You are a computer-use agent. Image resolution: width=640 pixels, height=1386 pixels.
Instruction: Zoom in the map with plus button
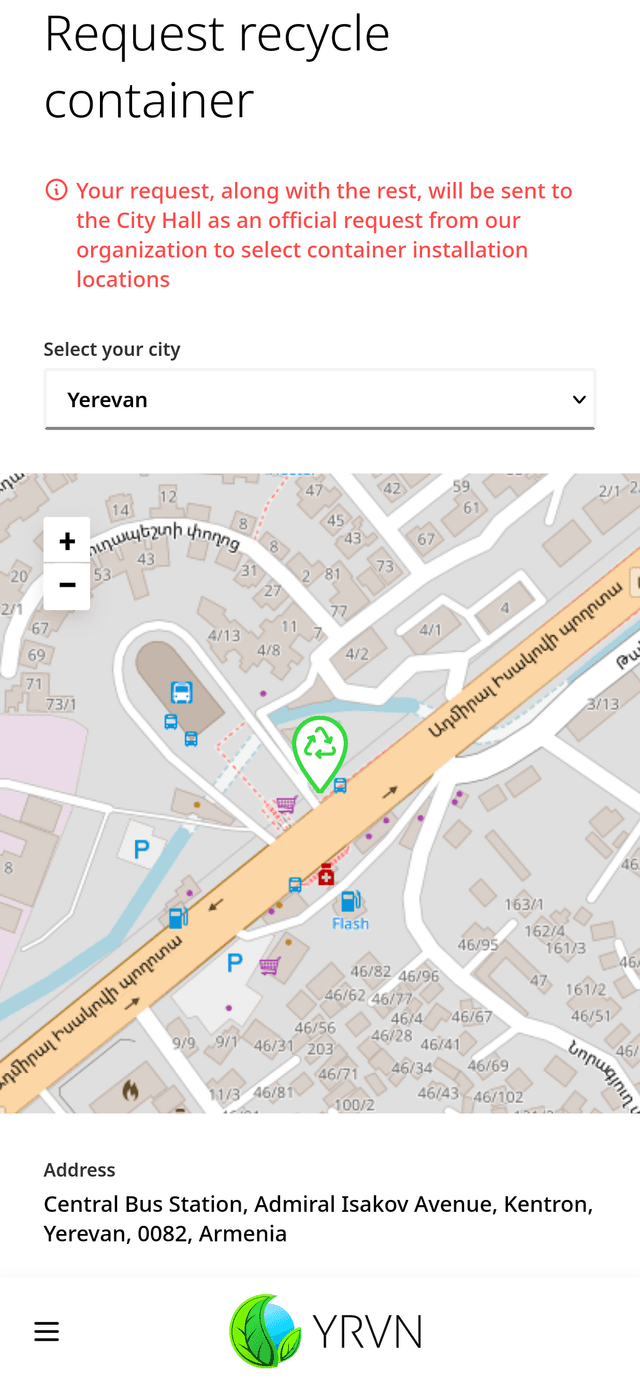click(67, 541)
